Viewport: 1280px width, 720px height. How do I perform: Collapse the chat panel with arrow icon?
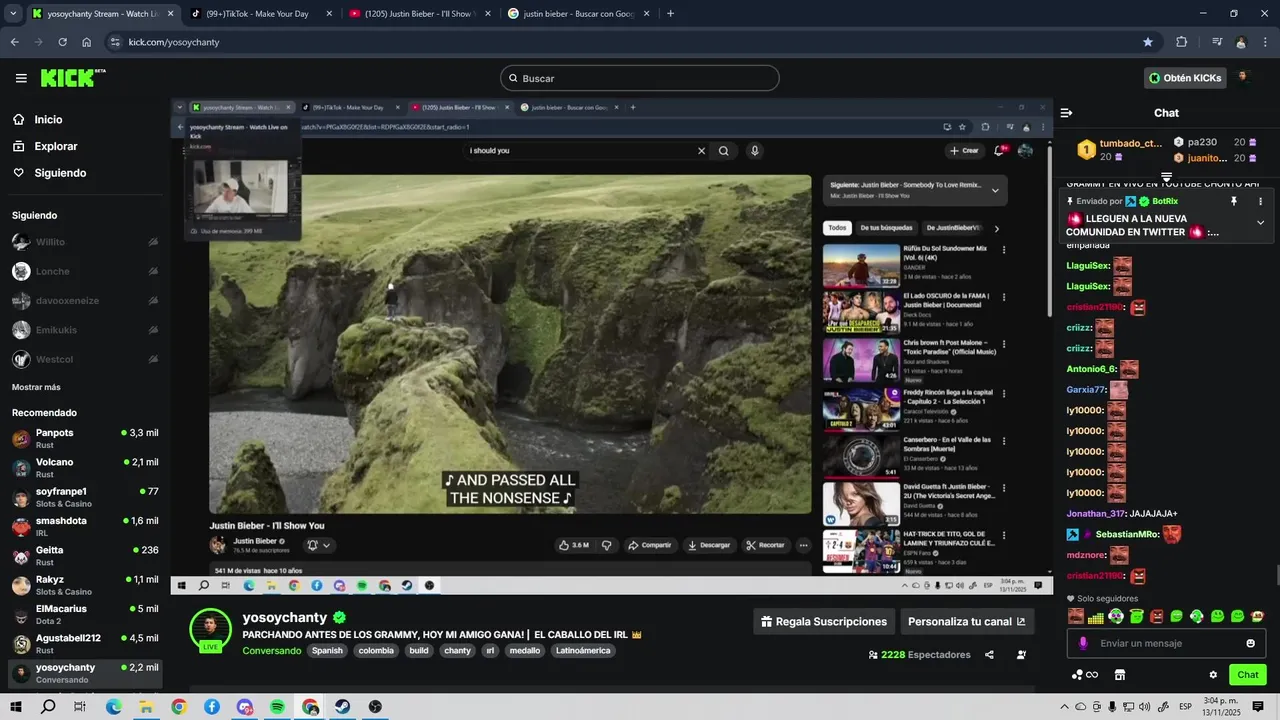[x=1067, y=113]
